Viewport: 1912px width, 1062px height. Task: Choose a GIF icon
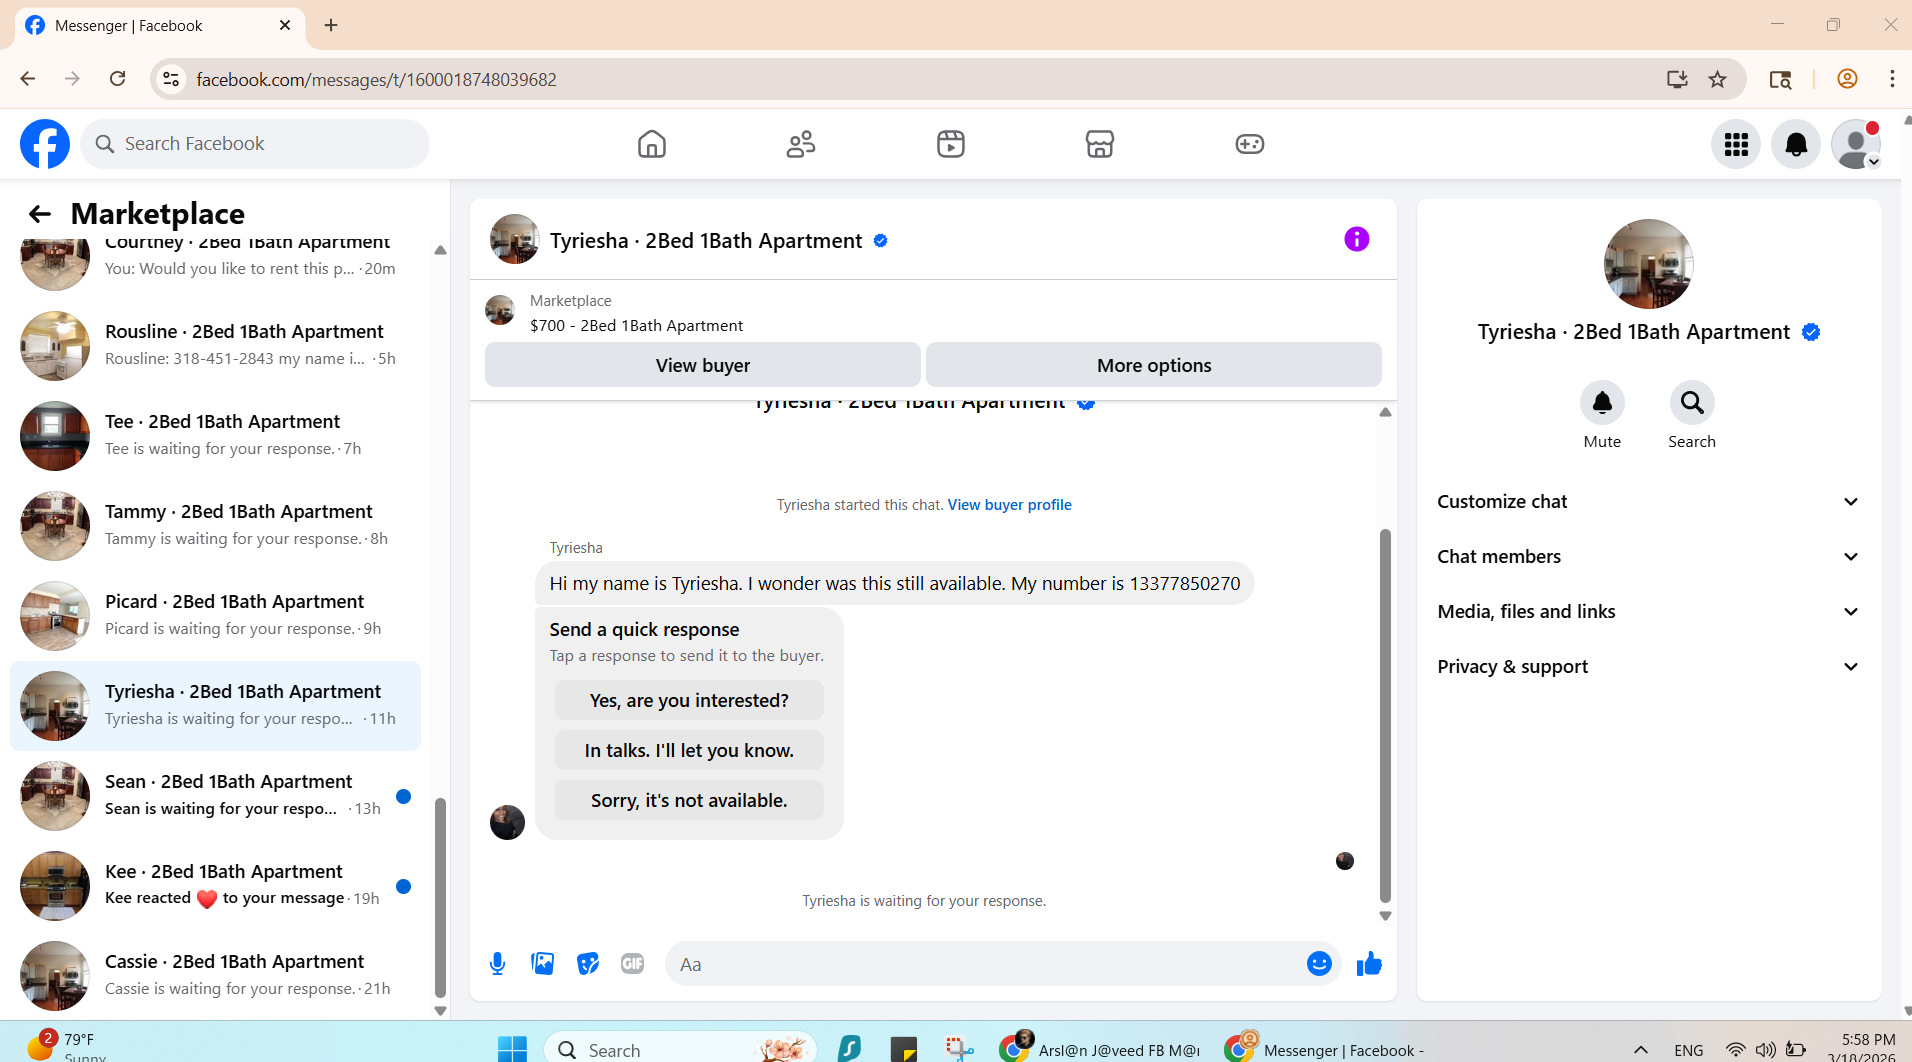pos(632,964)
